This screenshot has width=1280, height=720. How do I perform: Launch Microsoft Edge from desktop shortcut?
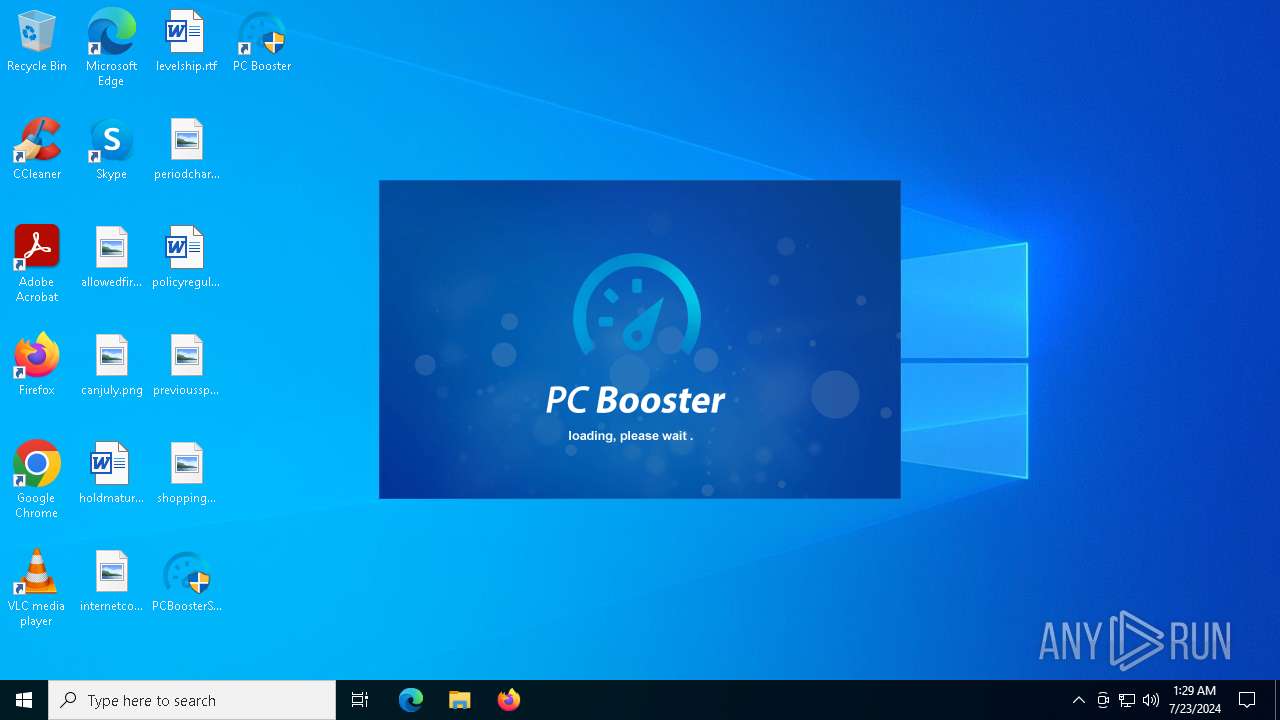(111, 48)
